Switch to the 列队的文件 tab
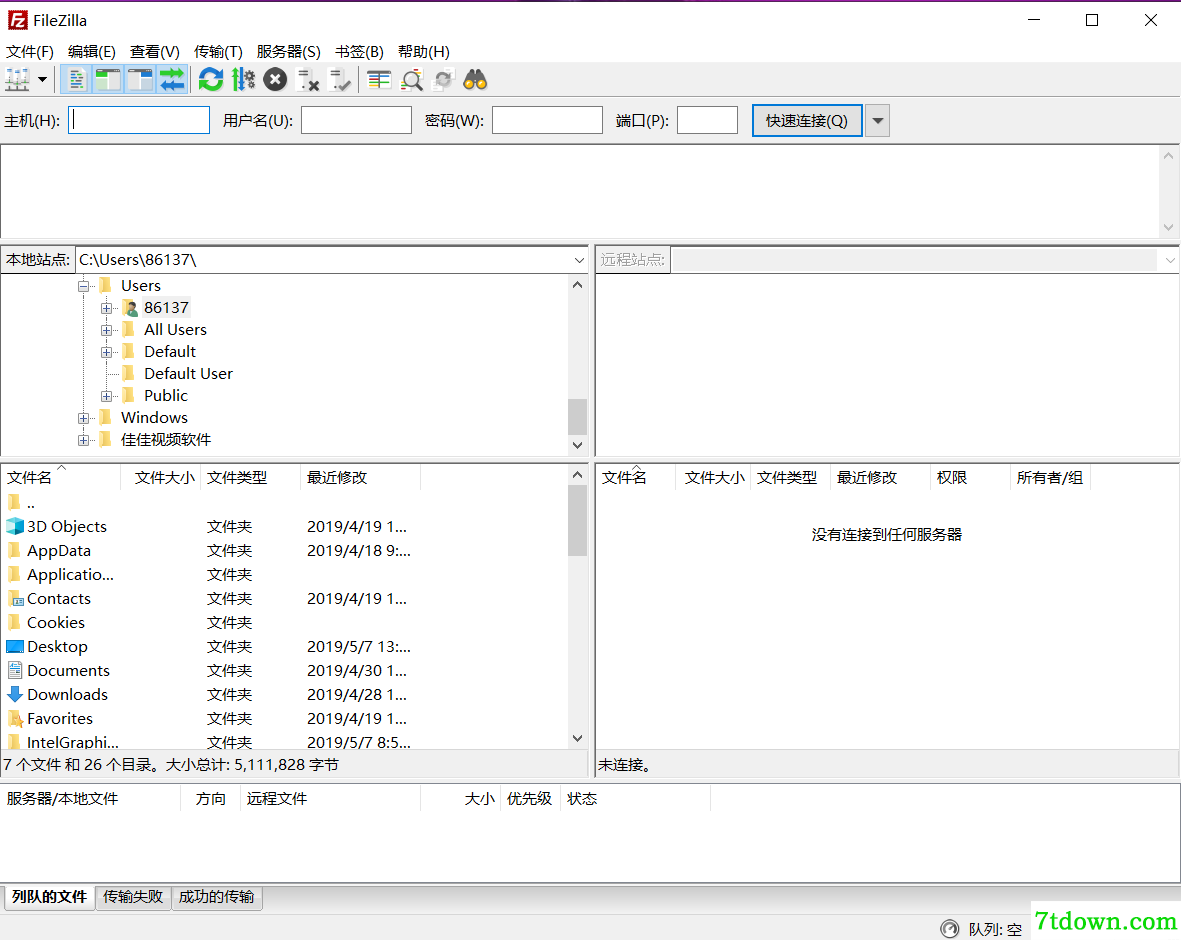Screen dimensions: 1181x940 coord(50,897)
